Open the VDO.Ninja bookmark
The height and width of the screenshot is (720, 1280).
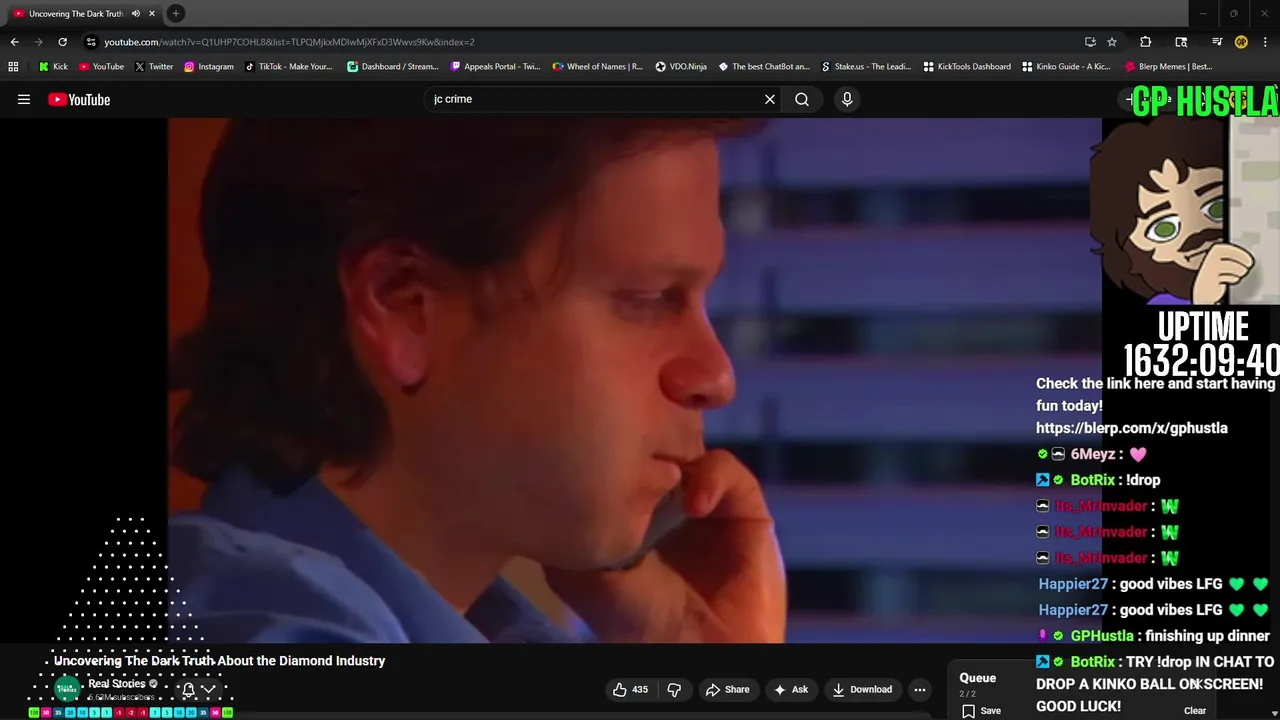coord(681,67)
